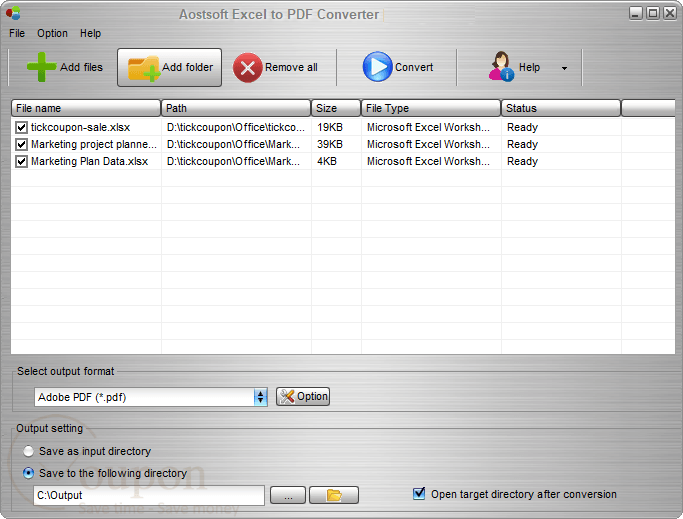Open the Help menu in menu bar
The image size is (683, 519).
click(x=90, y=33)
